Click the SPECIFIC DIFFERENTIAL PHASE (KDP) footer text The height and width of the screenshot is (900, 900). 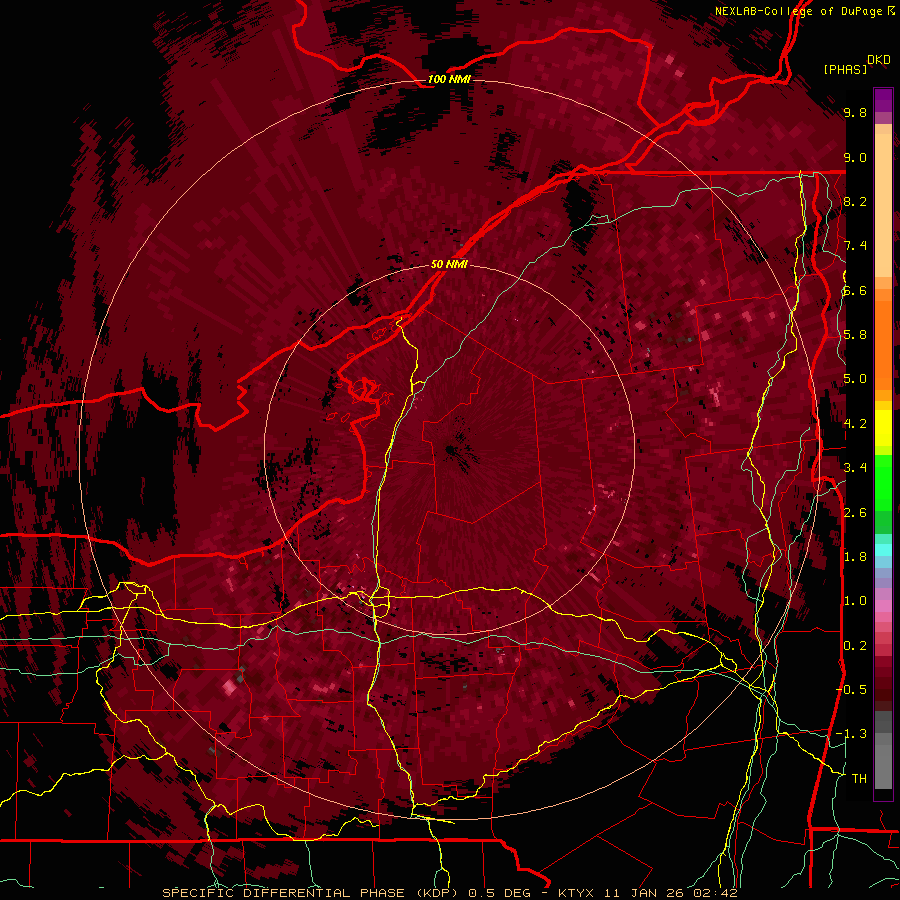pos(311,893)
